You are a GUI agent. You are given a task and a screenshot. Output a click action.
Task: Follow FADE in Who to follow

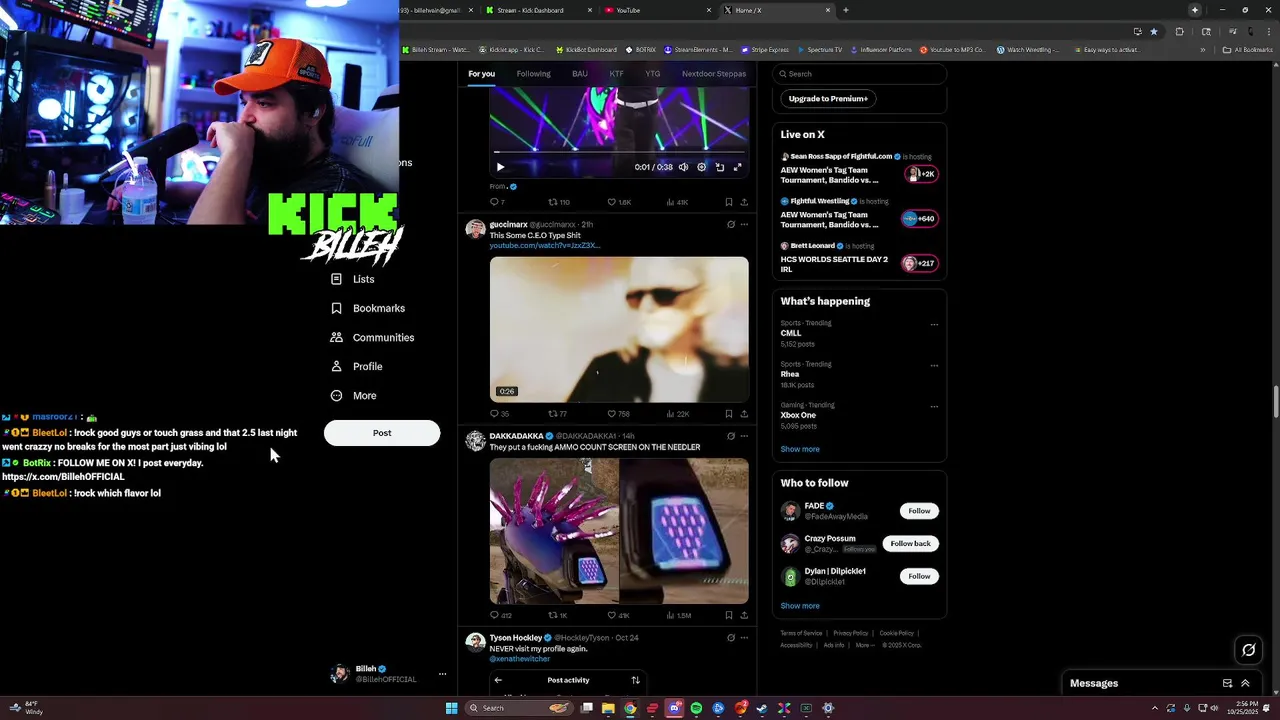(x=919, y=511)
